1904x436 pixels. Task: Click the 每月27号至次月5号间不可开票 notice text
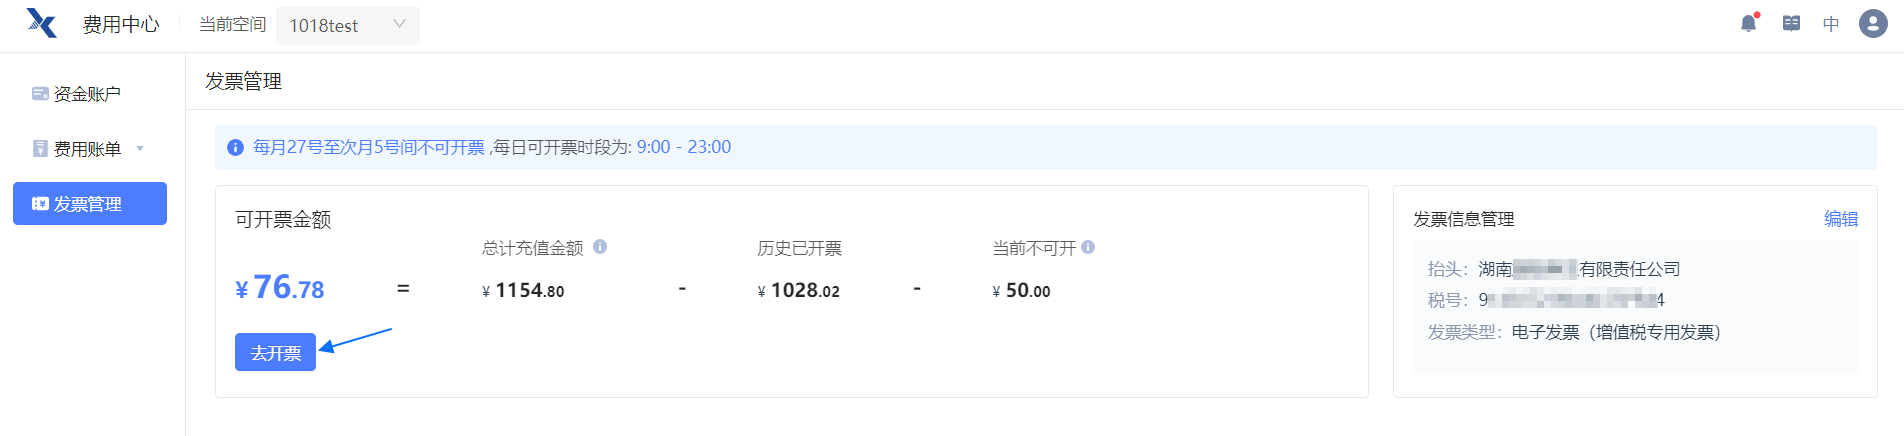369,148
